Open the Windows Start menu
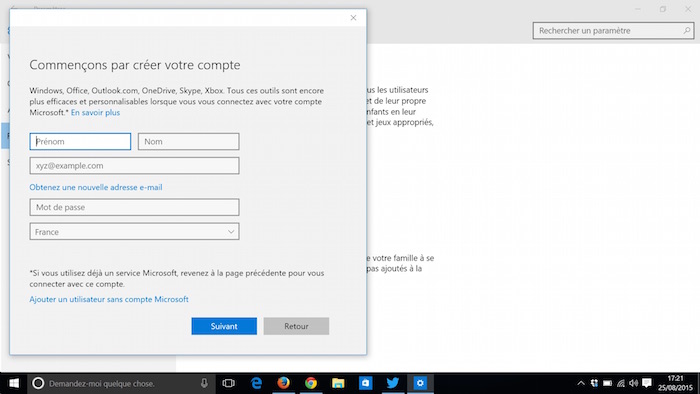700x394 pixels. click(x=14, y=383)
